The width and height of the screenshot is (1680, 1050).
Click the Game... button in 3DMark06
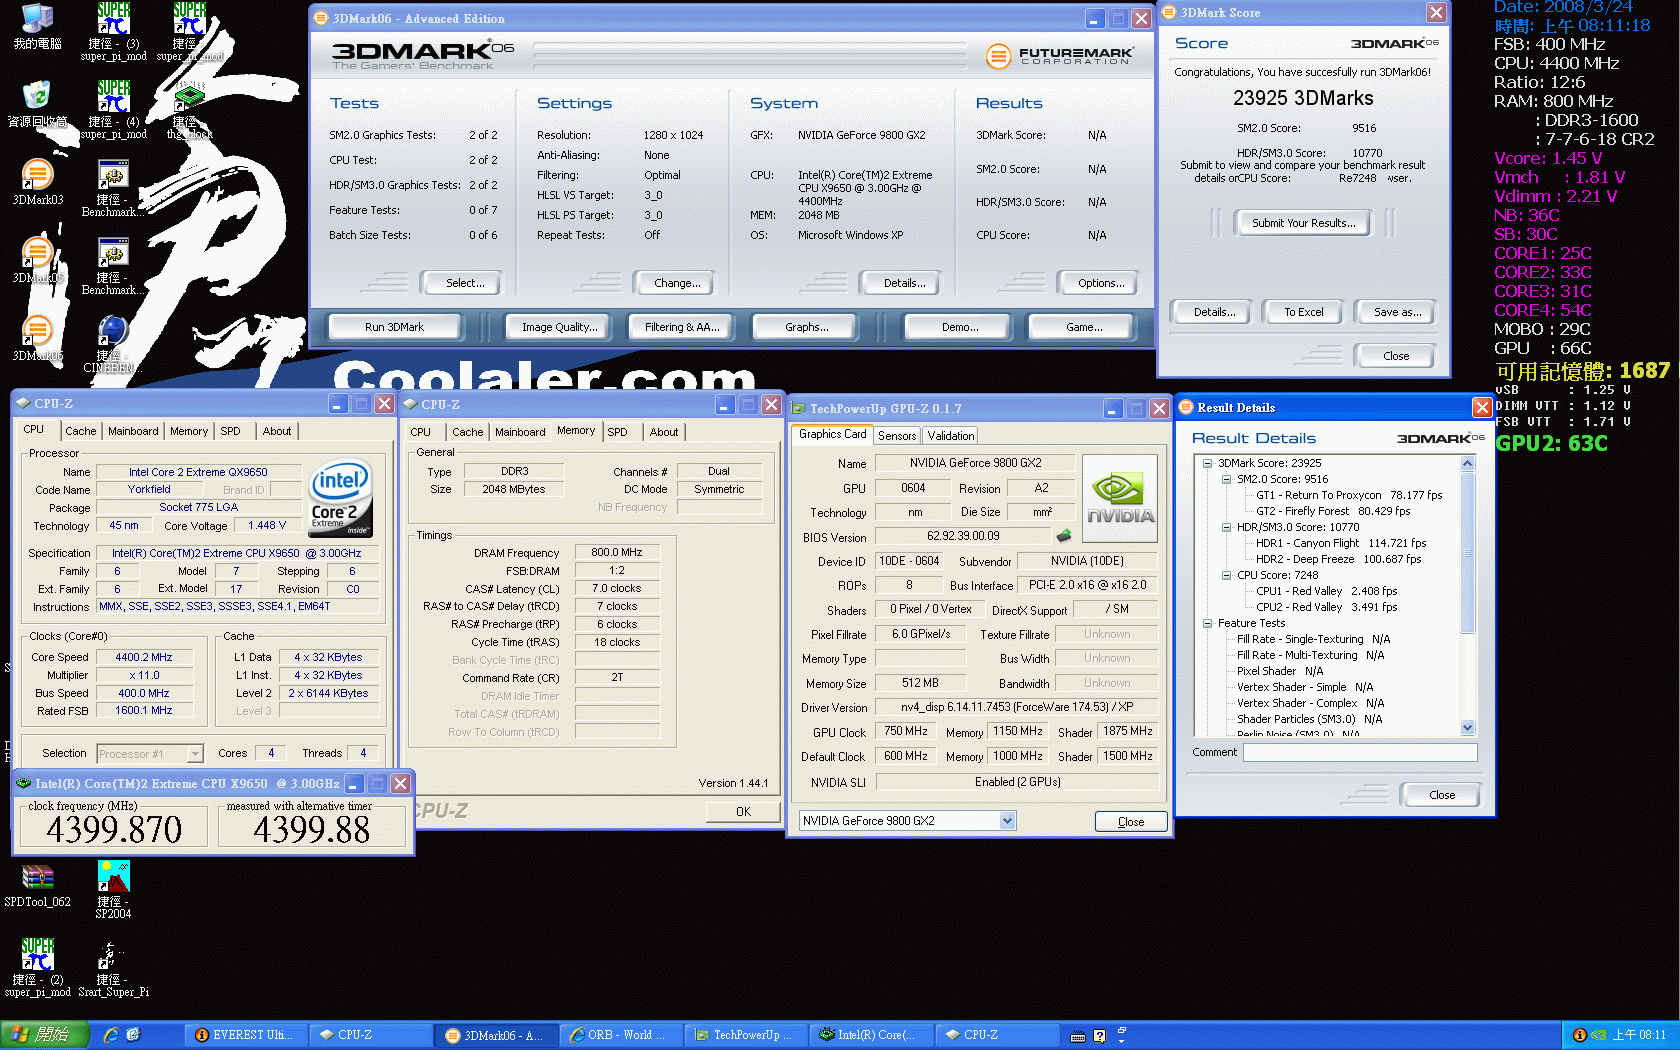(x=1083, y=327)
